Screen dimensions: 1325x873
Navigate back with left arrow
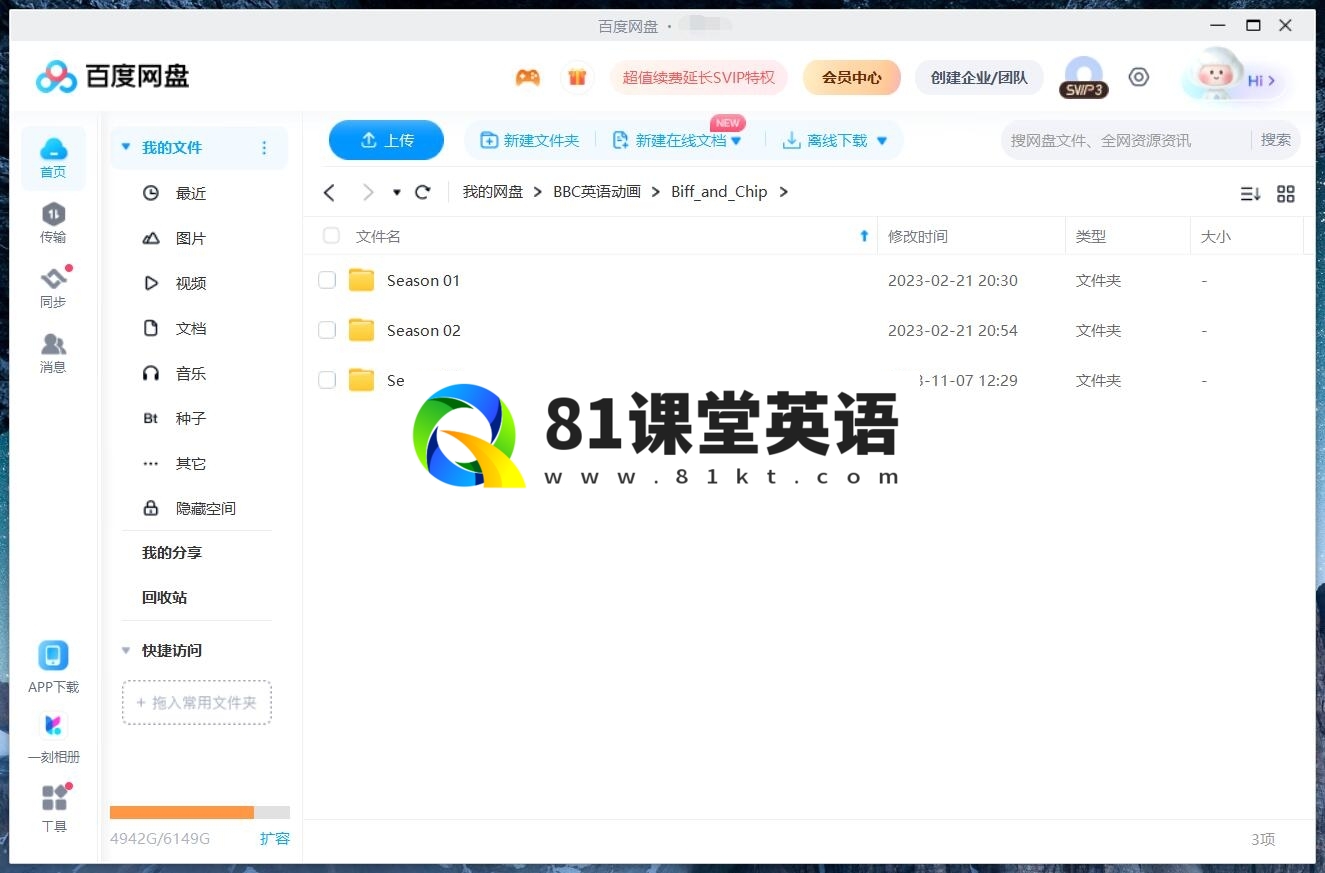[329, 192]
